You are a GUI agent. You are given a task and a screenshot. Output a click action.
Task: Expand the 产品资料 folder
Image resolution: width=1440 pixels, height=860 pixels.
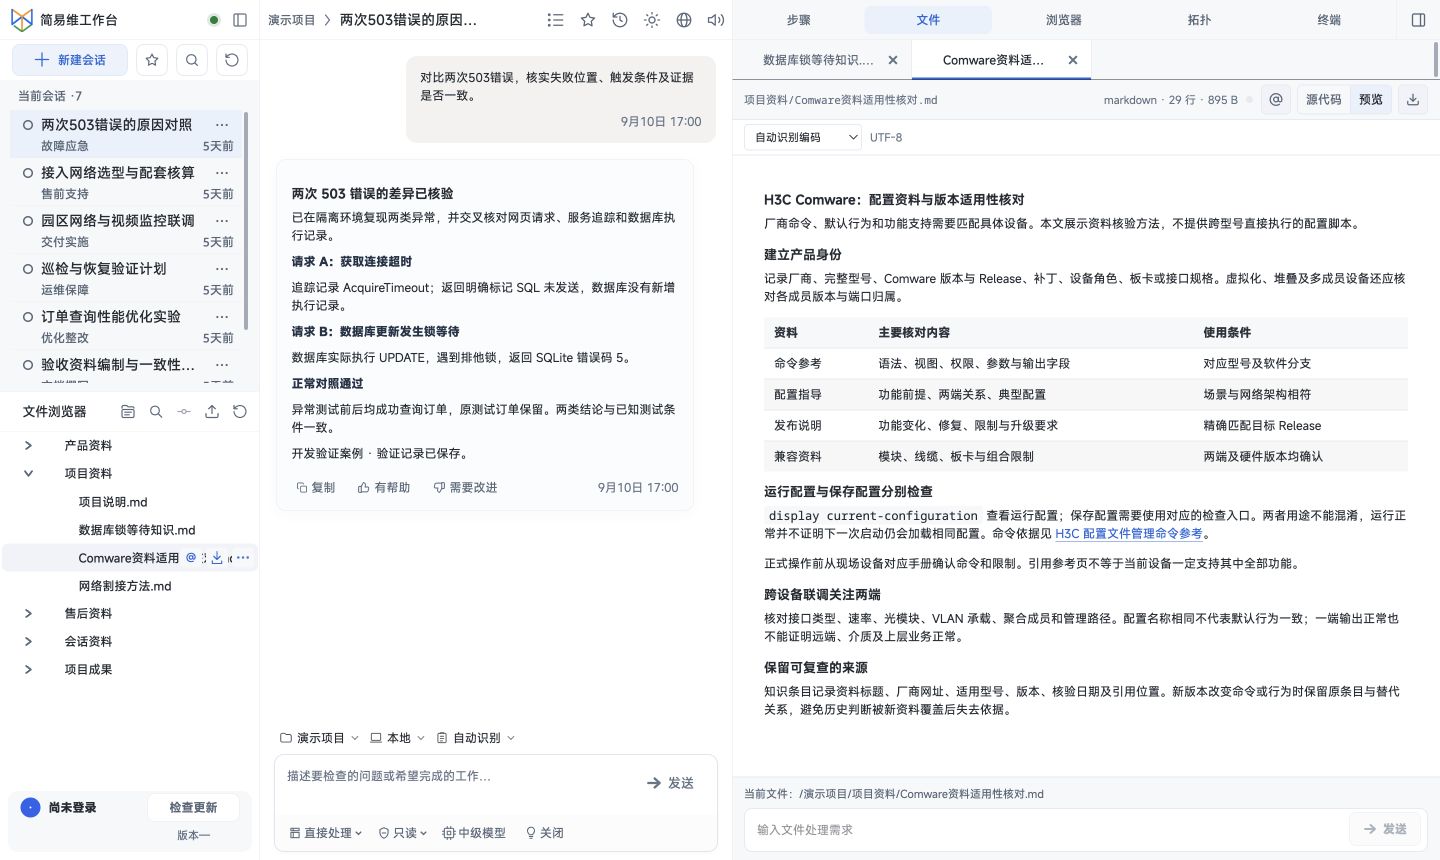[x=28, y=446]
